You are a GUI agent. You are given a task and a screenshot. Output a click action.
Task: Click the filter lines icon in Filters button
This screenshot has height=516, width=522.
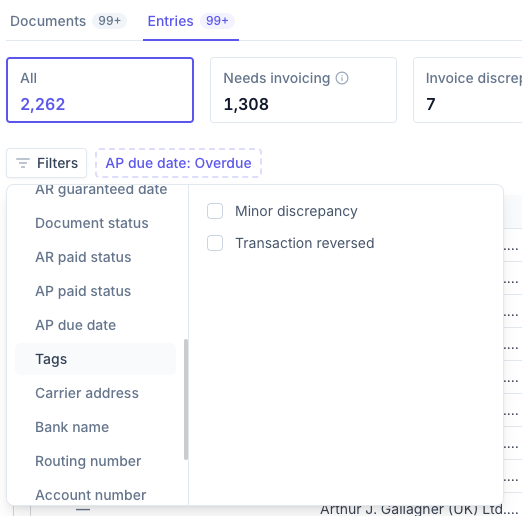[x=23, y=163]
